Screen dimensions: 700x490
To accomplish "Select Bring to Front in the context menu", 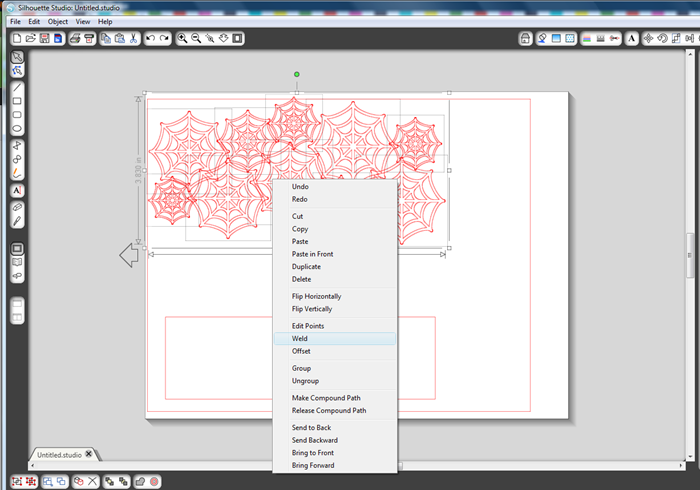I will pyautogui.click(x=335, y=453).
